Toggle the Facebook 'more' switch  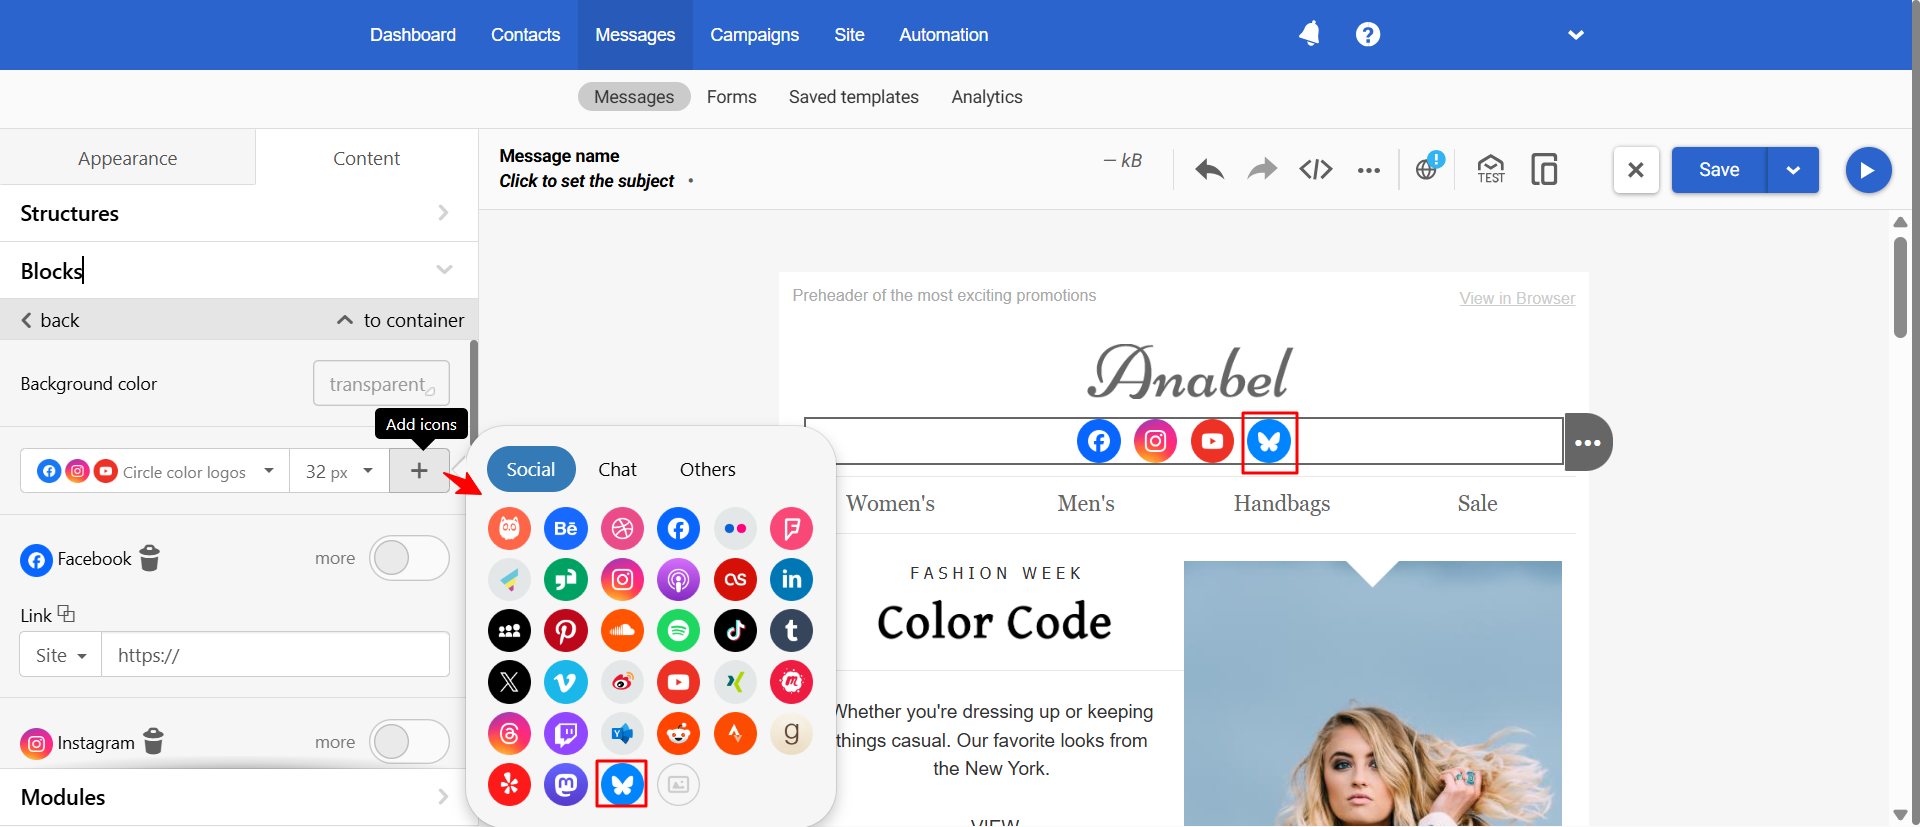click(409, 558)
